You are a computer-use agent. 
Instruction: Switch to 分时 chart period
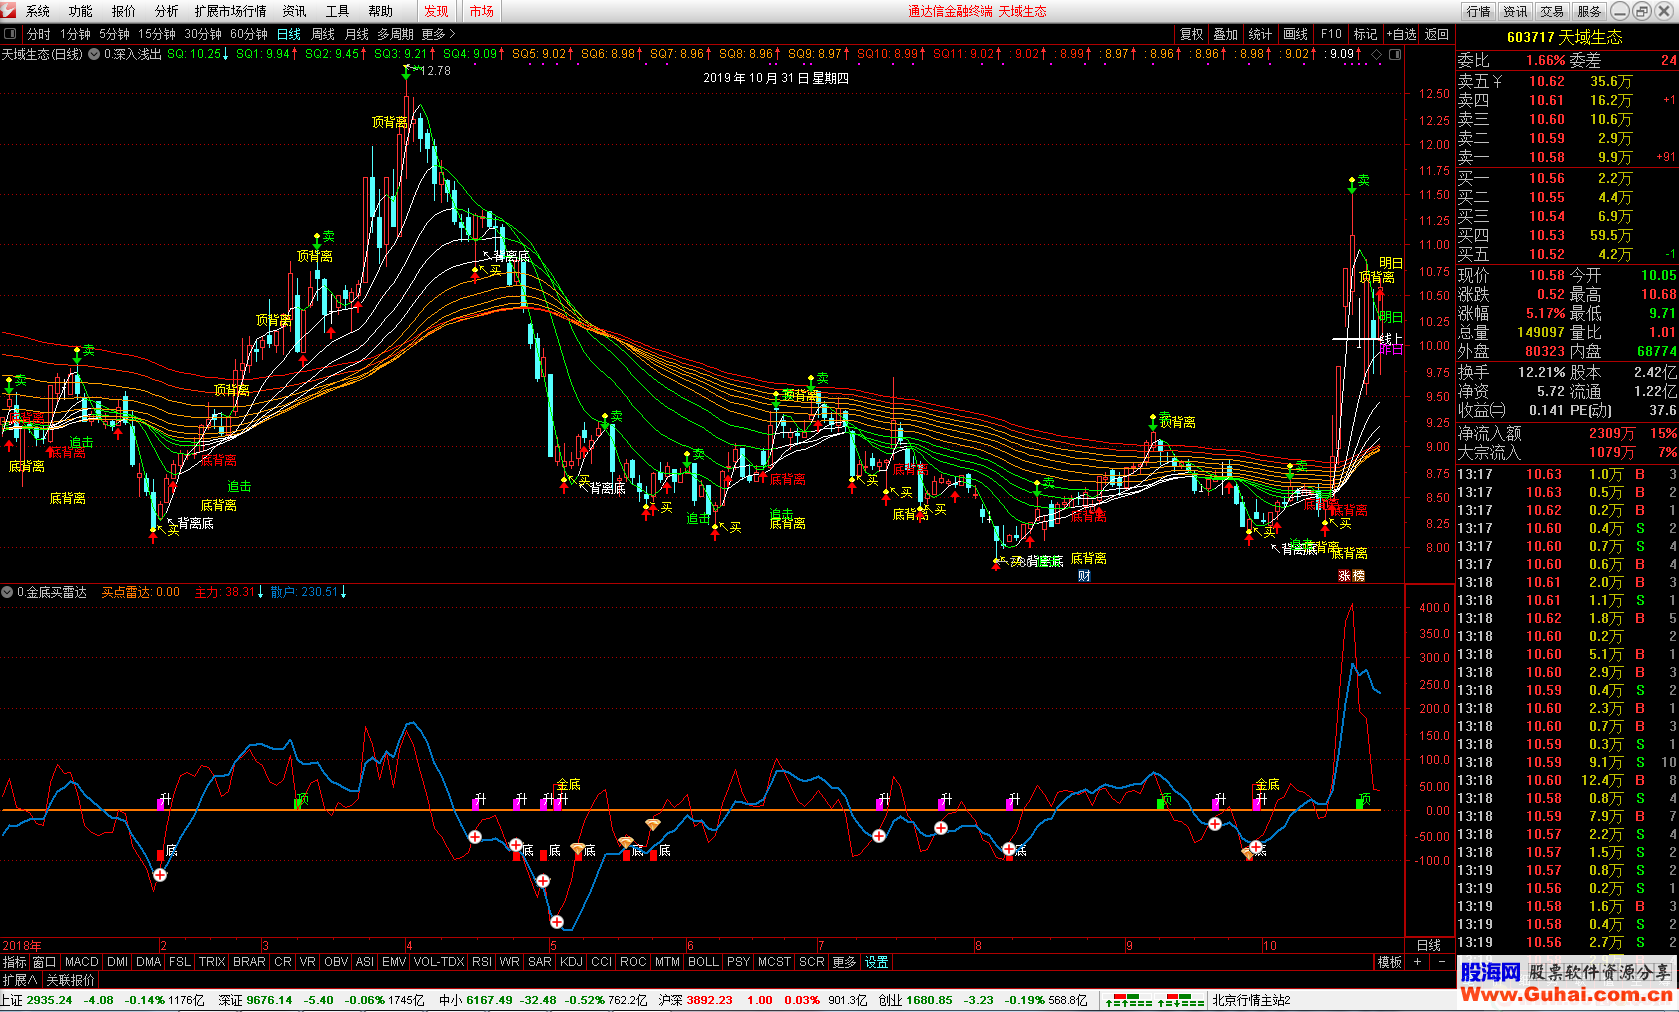coord(38,34)
